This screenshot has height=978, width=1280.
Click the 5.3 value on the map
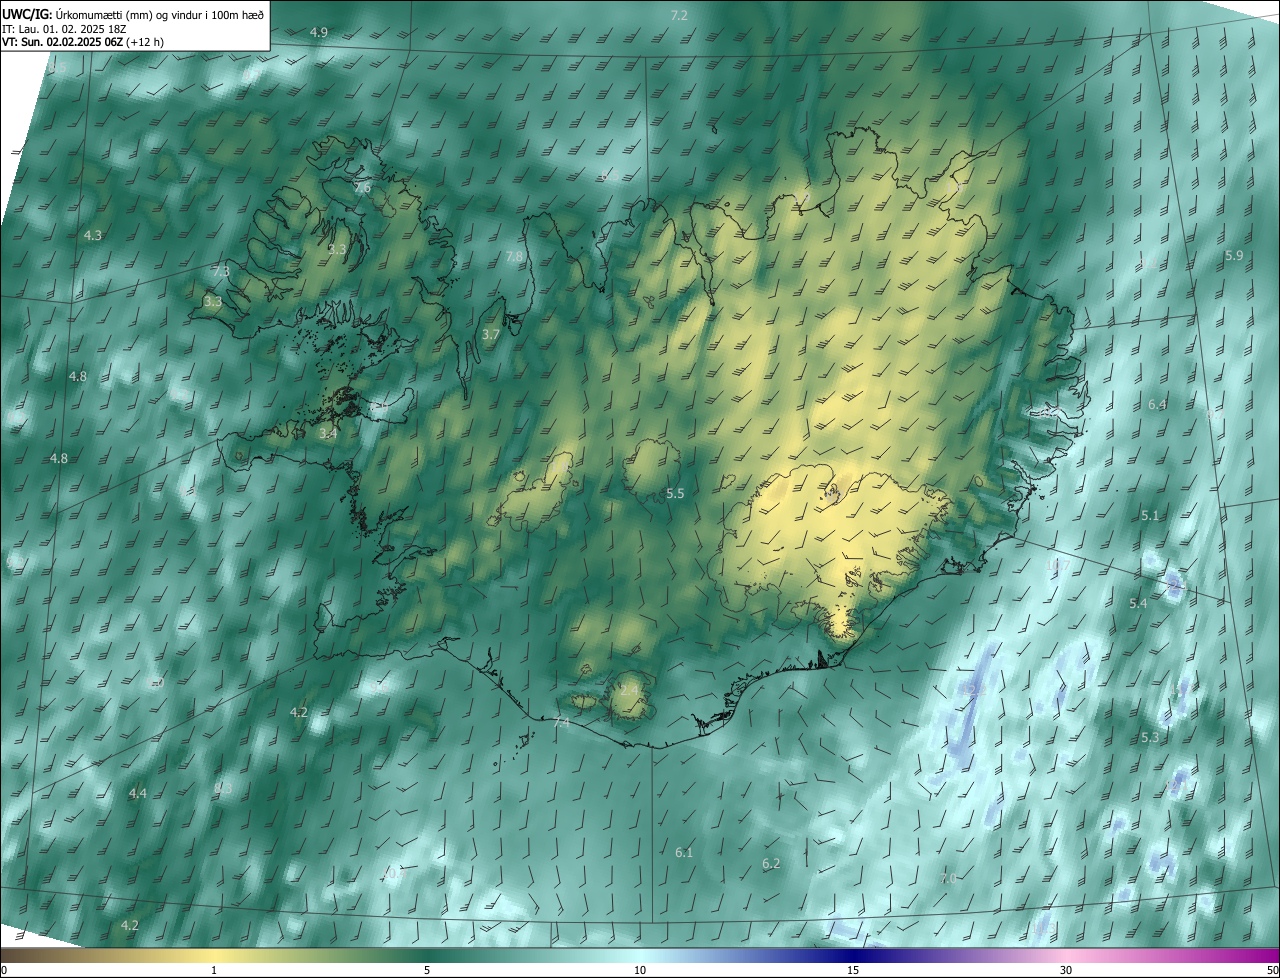[1150, 737]
